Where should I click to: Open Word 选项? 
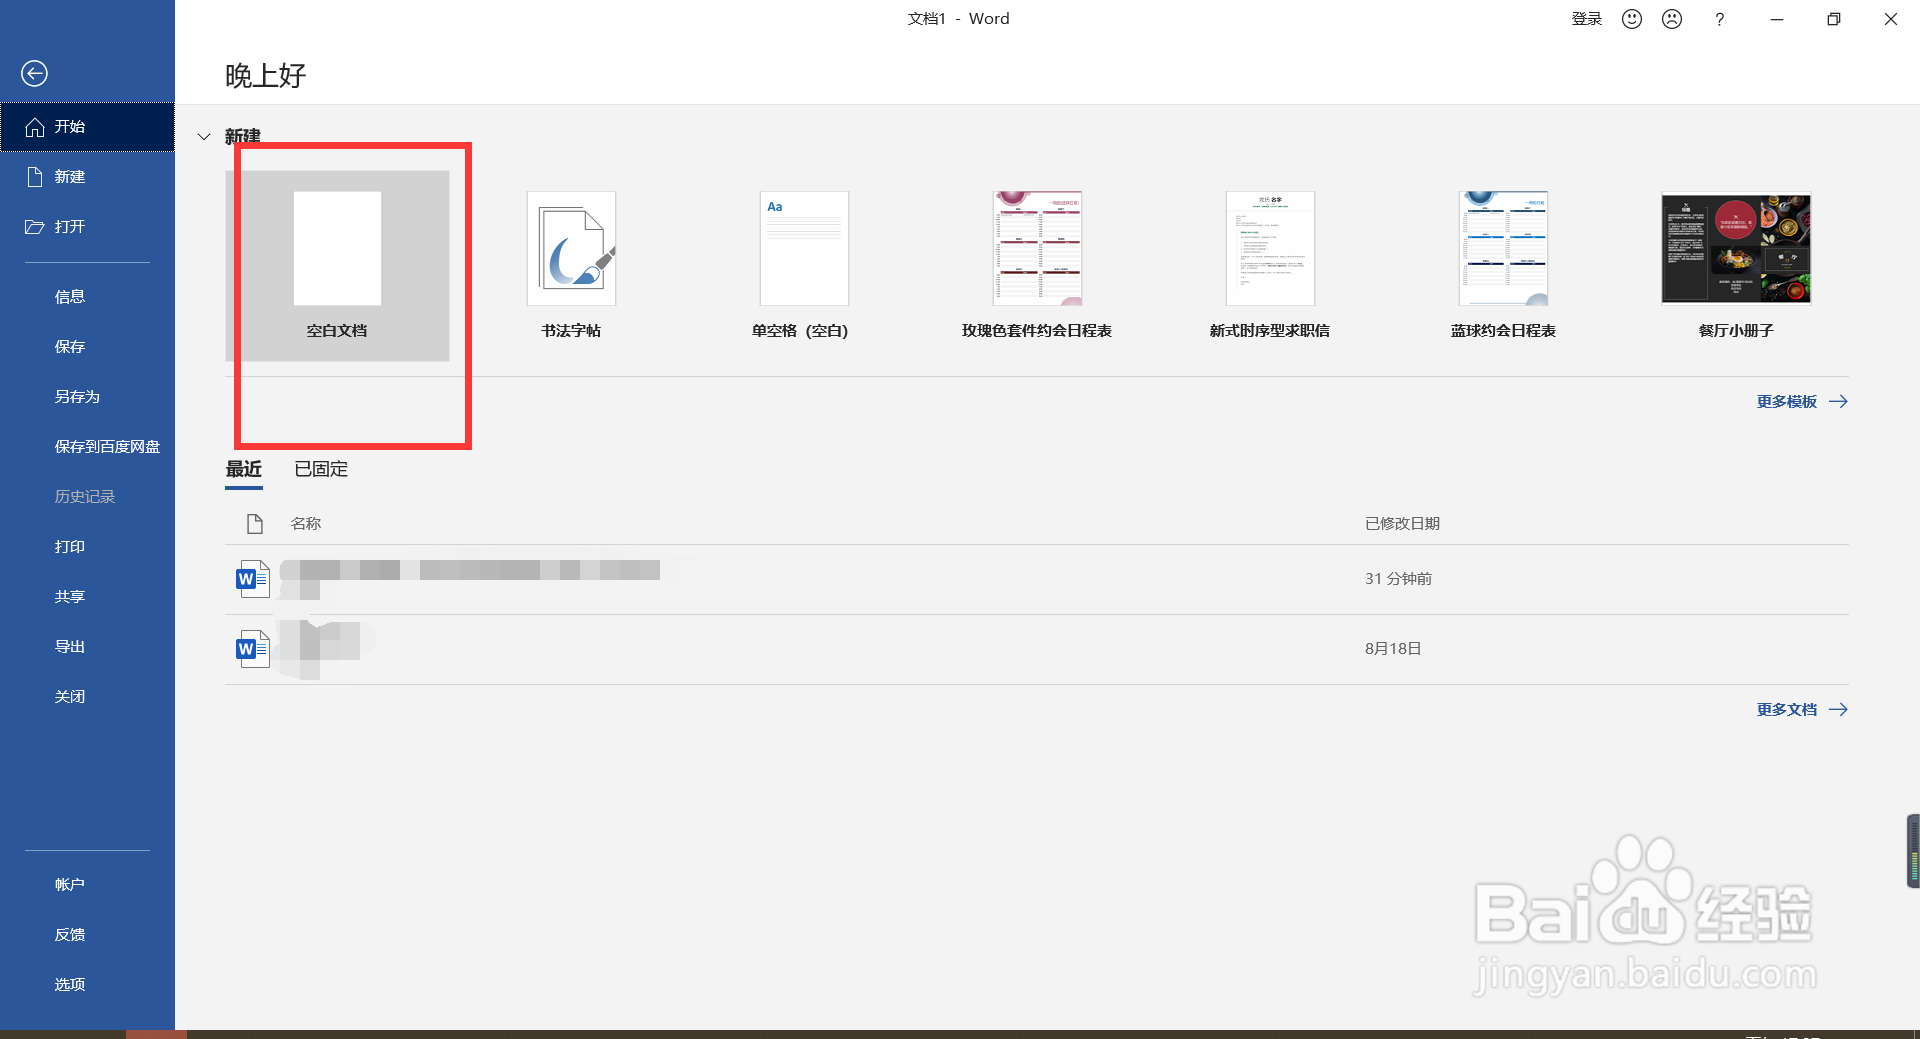(87, 985)
